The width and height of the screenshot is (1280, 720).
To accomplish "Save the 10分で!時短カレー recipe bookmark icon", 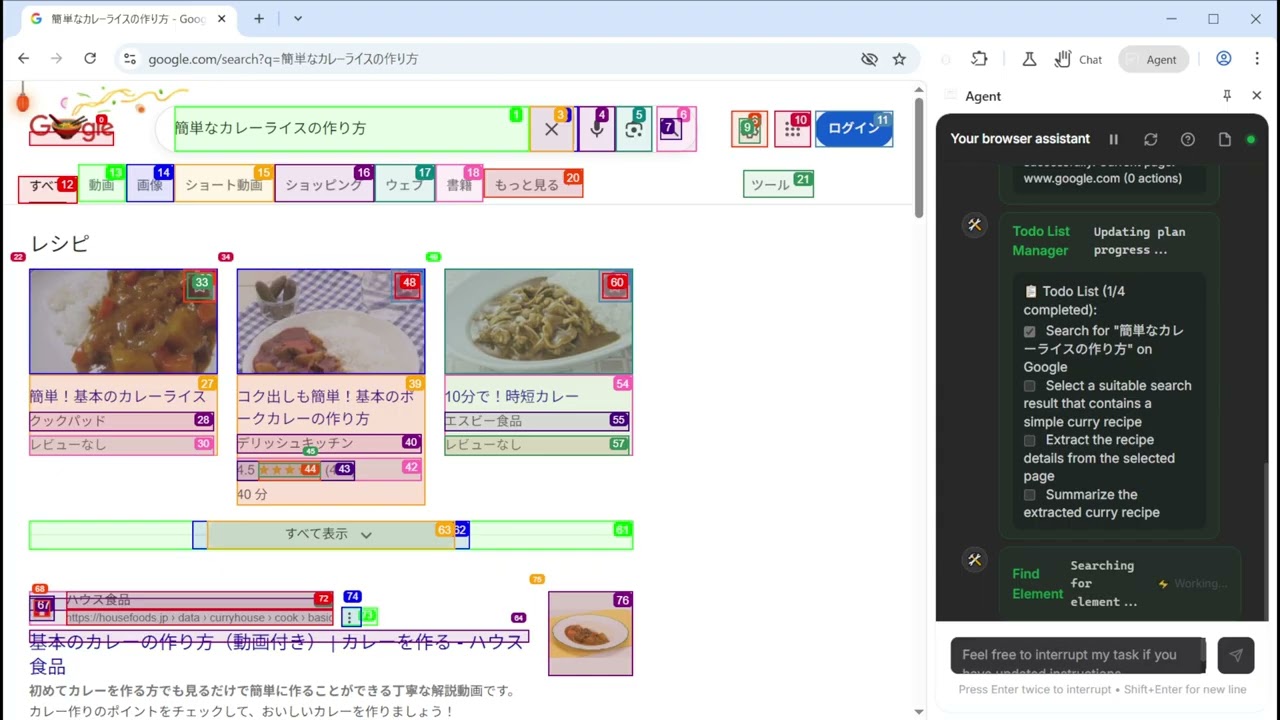I will coord(616,285).
